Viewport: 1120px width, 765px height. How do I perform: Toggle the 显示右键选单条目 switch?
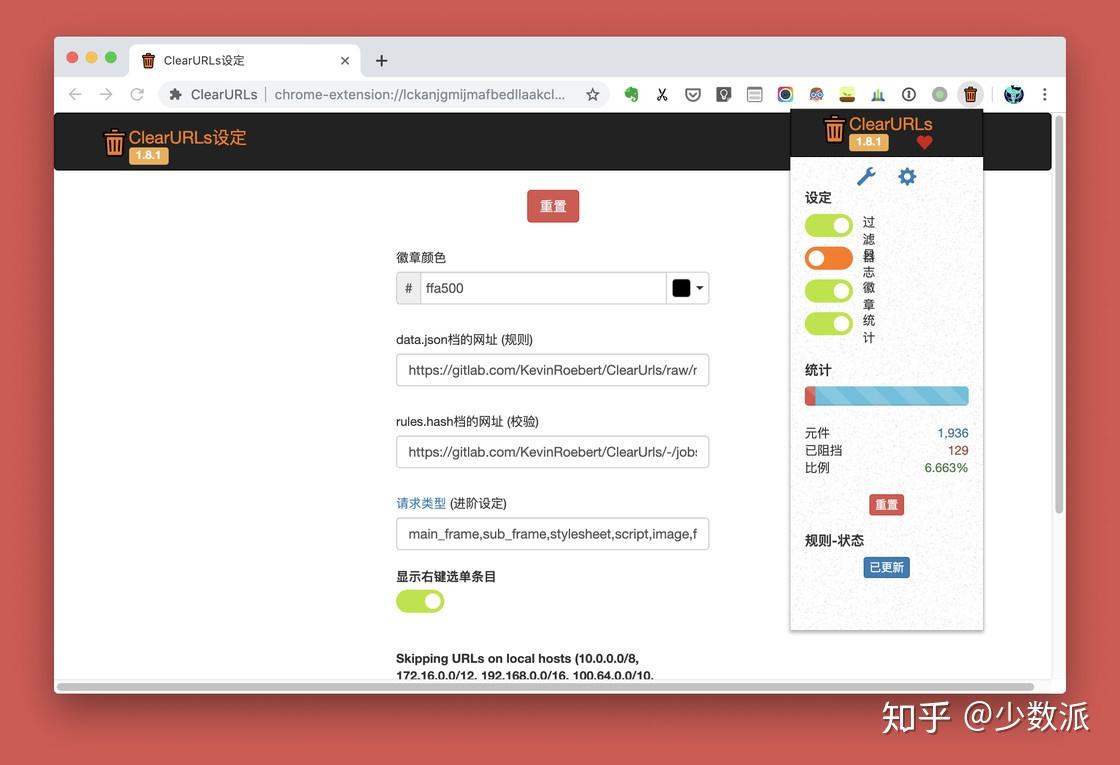click(420, 601)
